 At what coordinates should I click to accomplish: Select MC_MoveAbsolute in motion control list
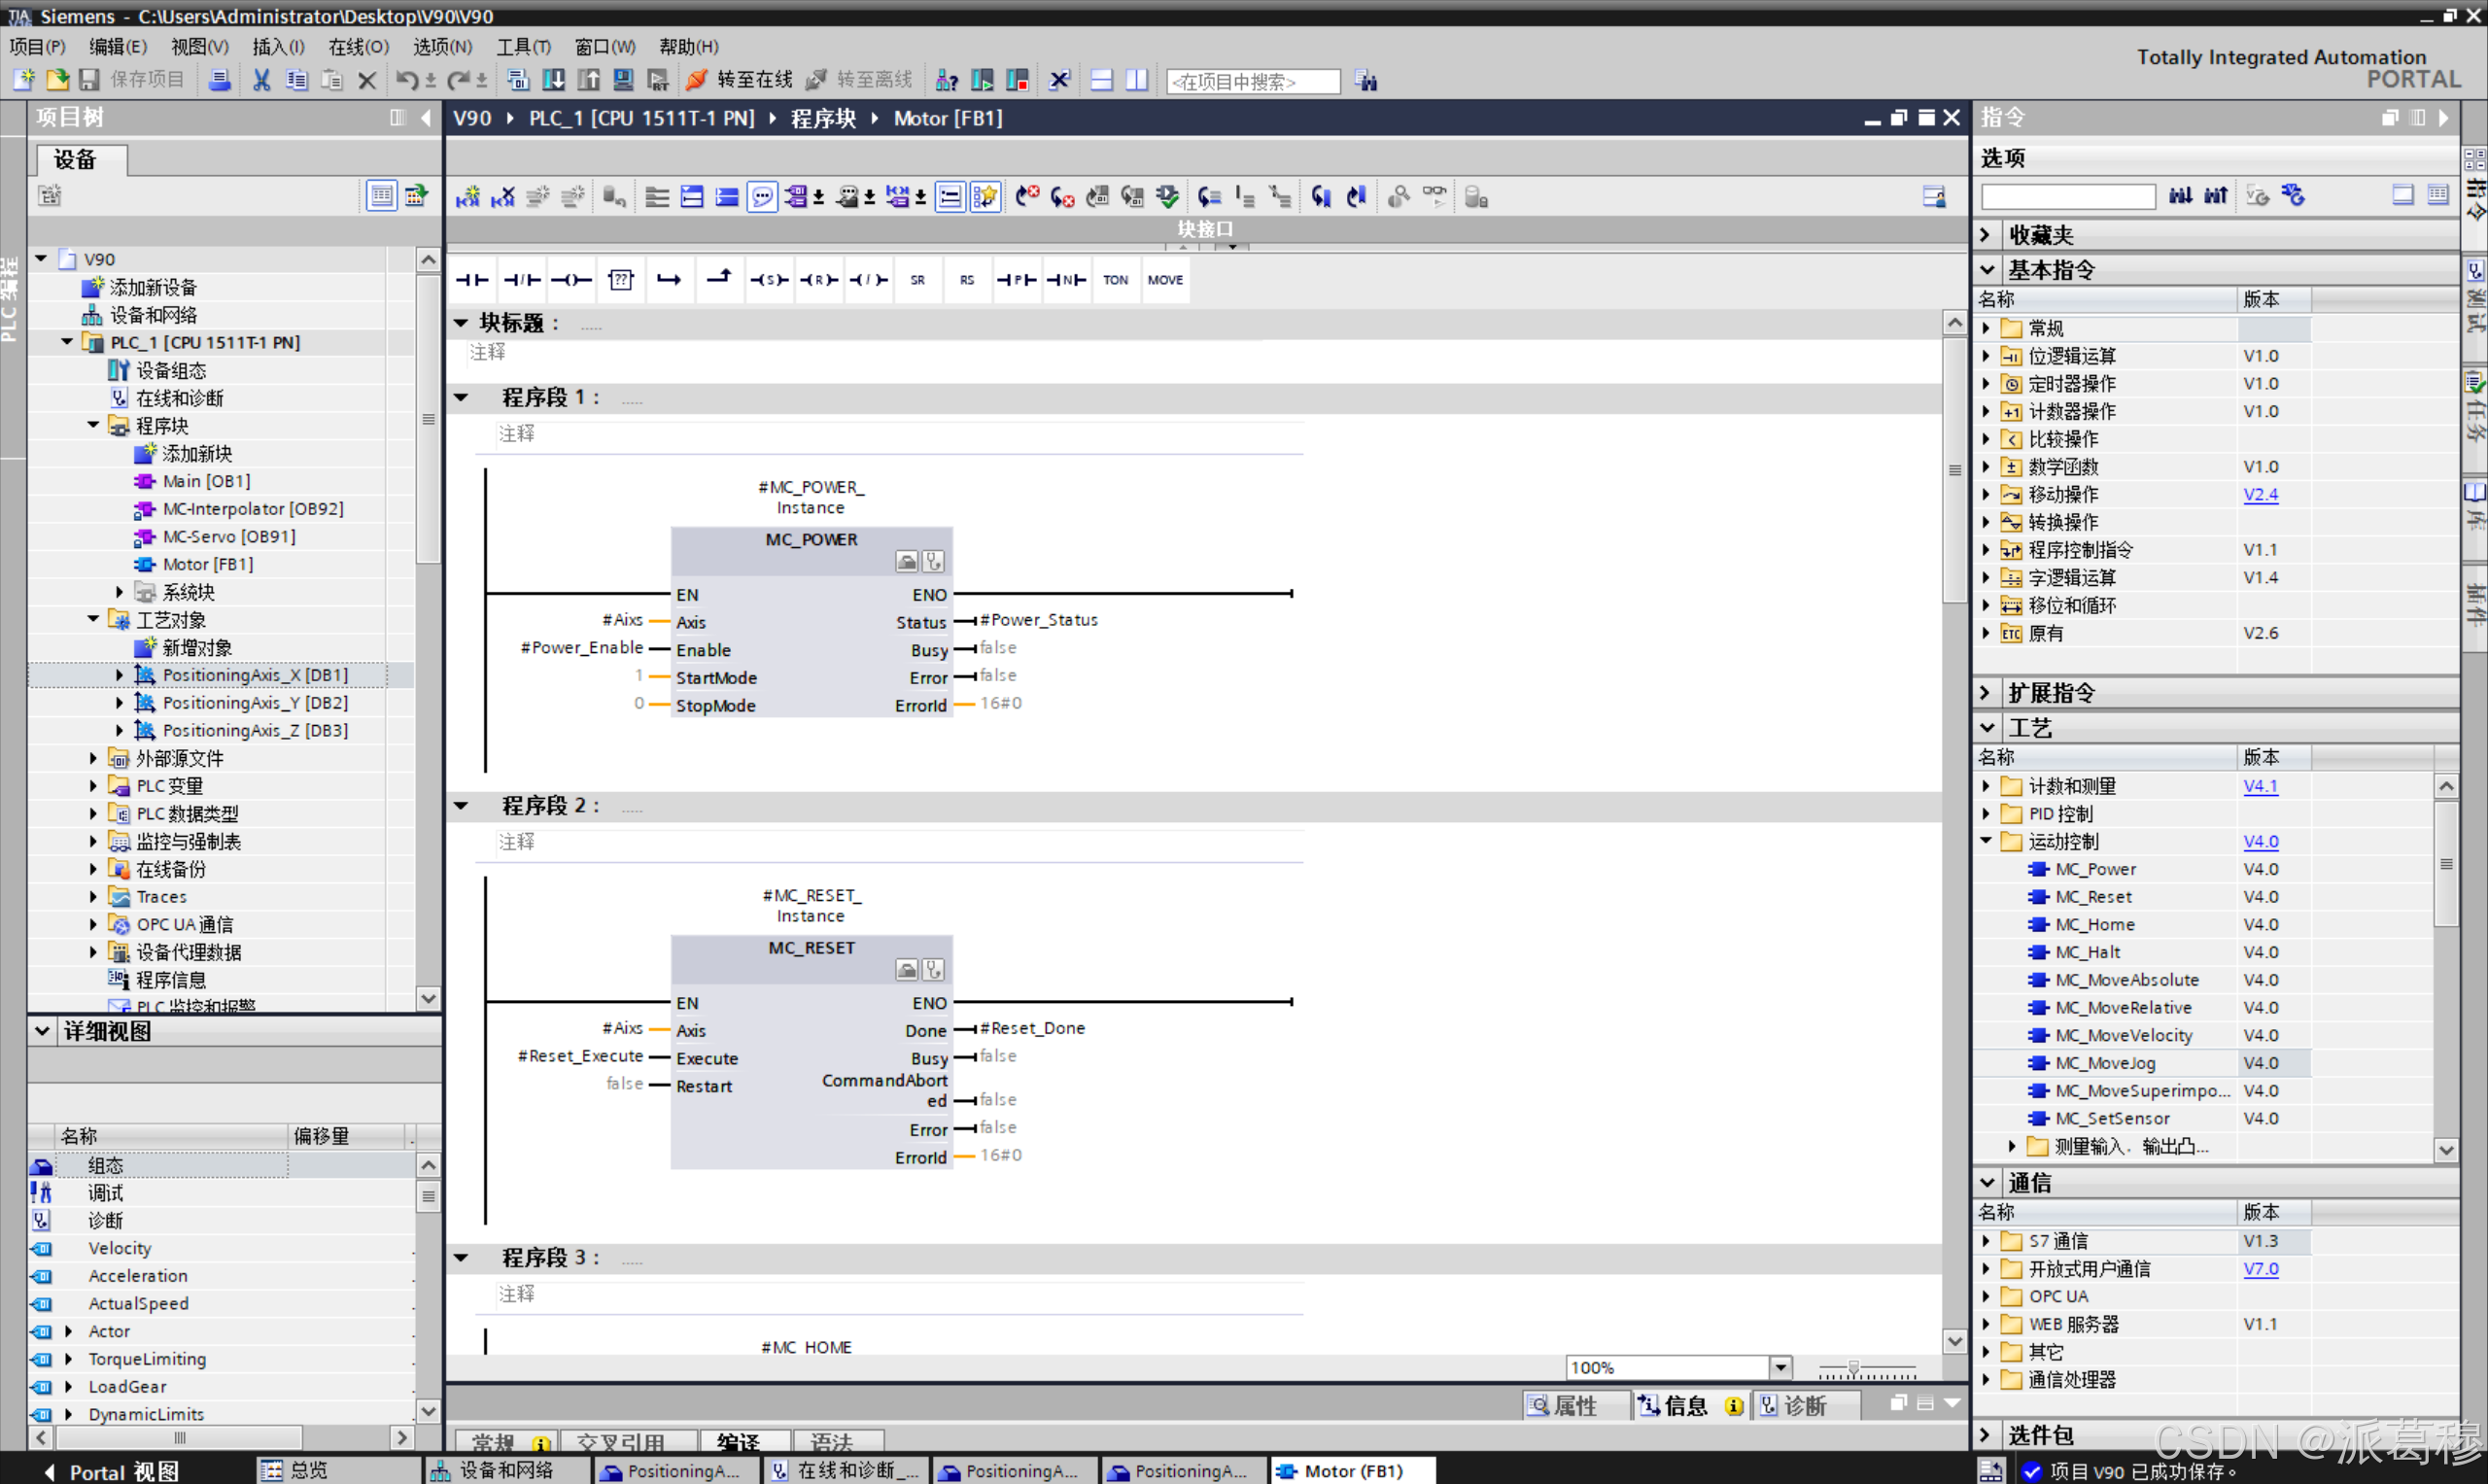click(x=2126, y=980)
